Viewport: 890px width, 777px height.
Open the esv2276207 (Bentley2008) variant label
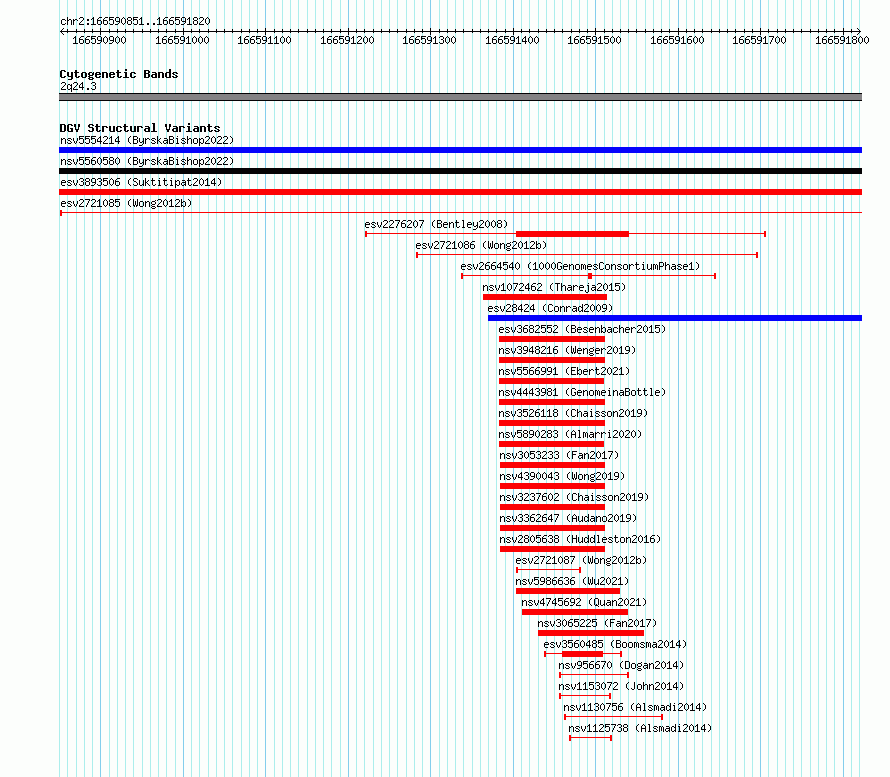coord(436,224)
